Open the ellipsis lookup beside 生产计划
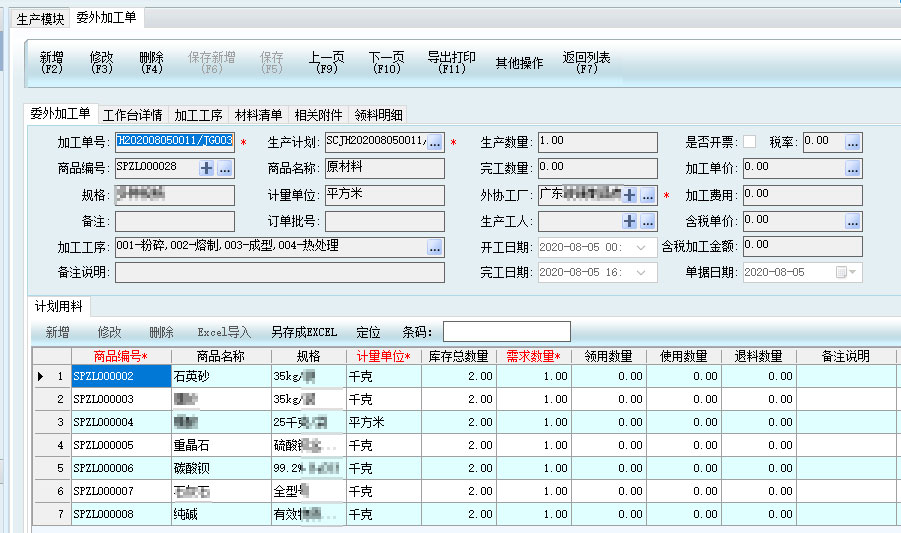901x533 pixels. pos(435,142)
